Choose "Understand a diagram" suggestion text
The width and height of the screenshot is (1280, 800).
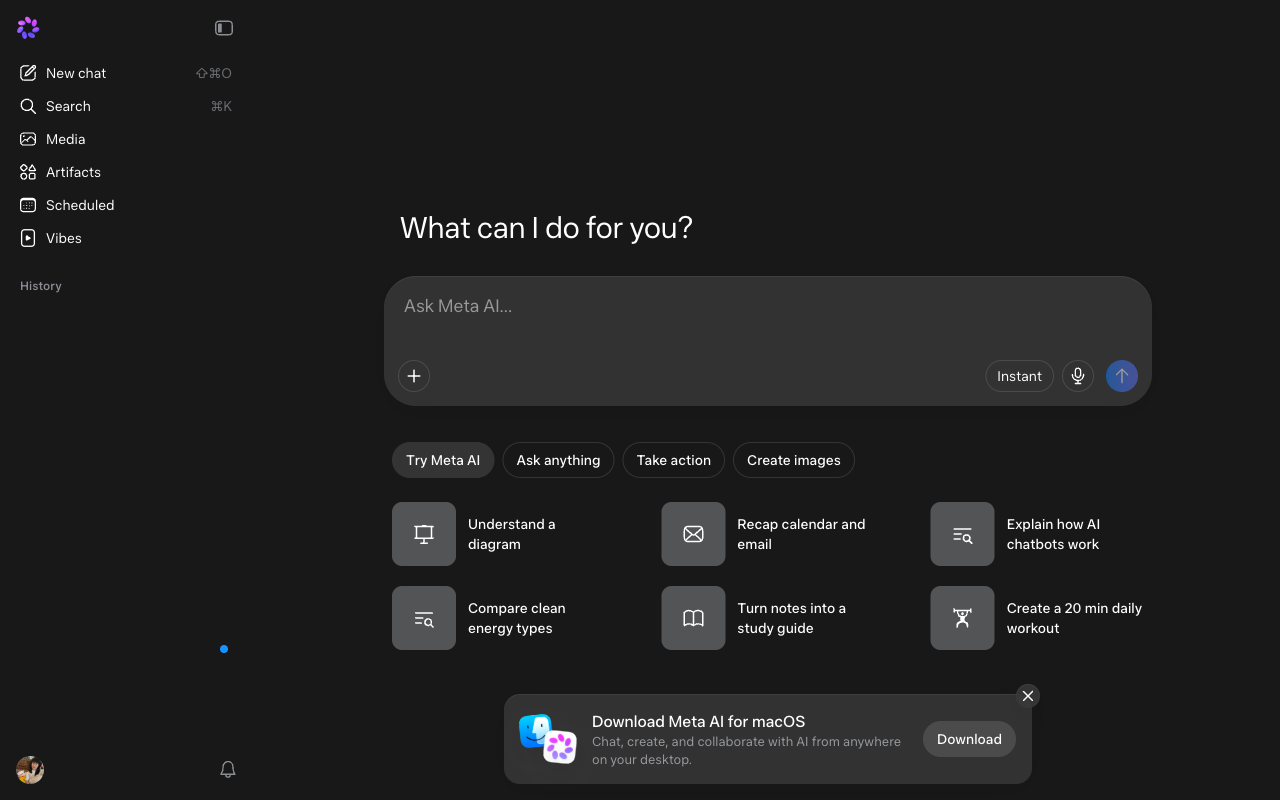(512, 534)
